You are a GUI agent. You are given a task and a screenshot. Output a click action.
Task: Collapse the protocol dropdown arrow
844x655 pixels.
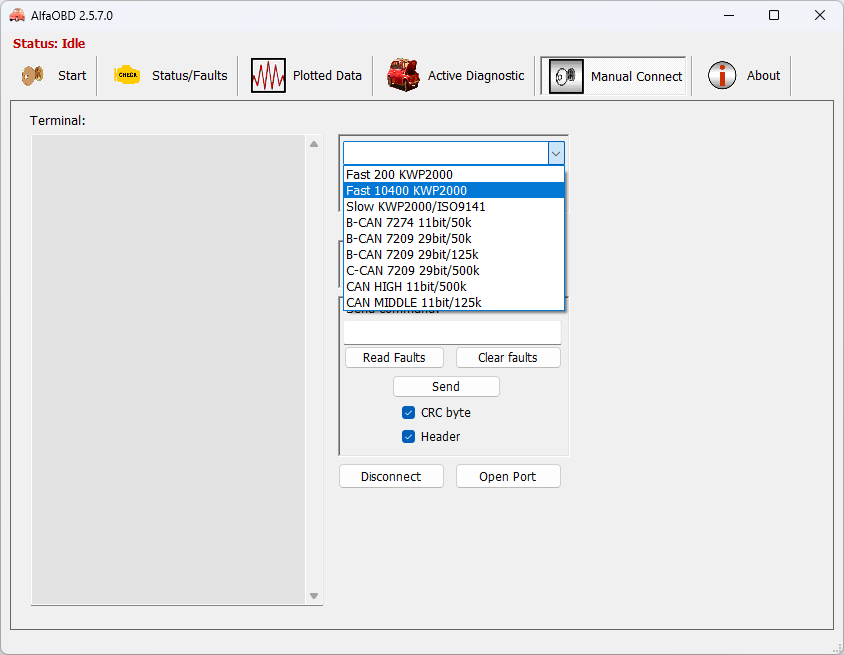tap(556, 153)
